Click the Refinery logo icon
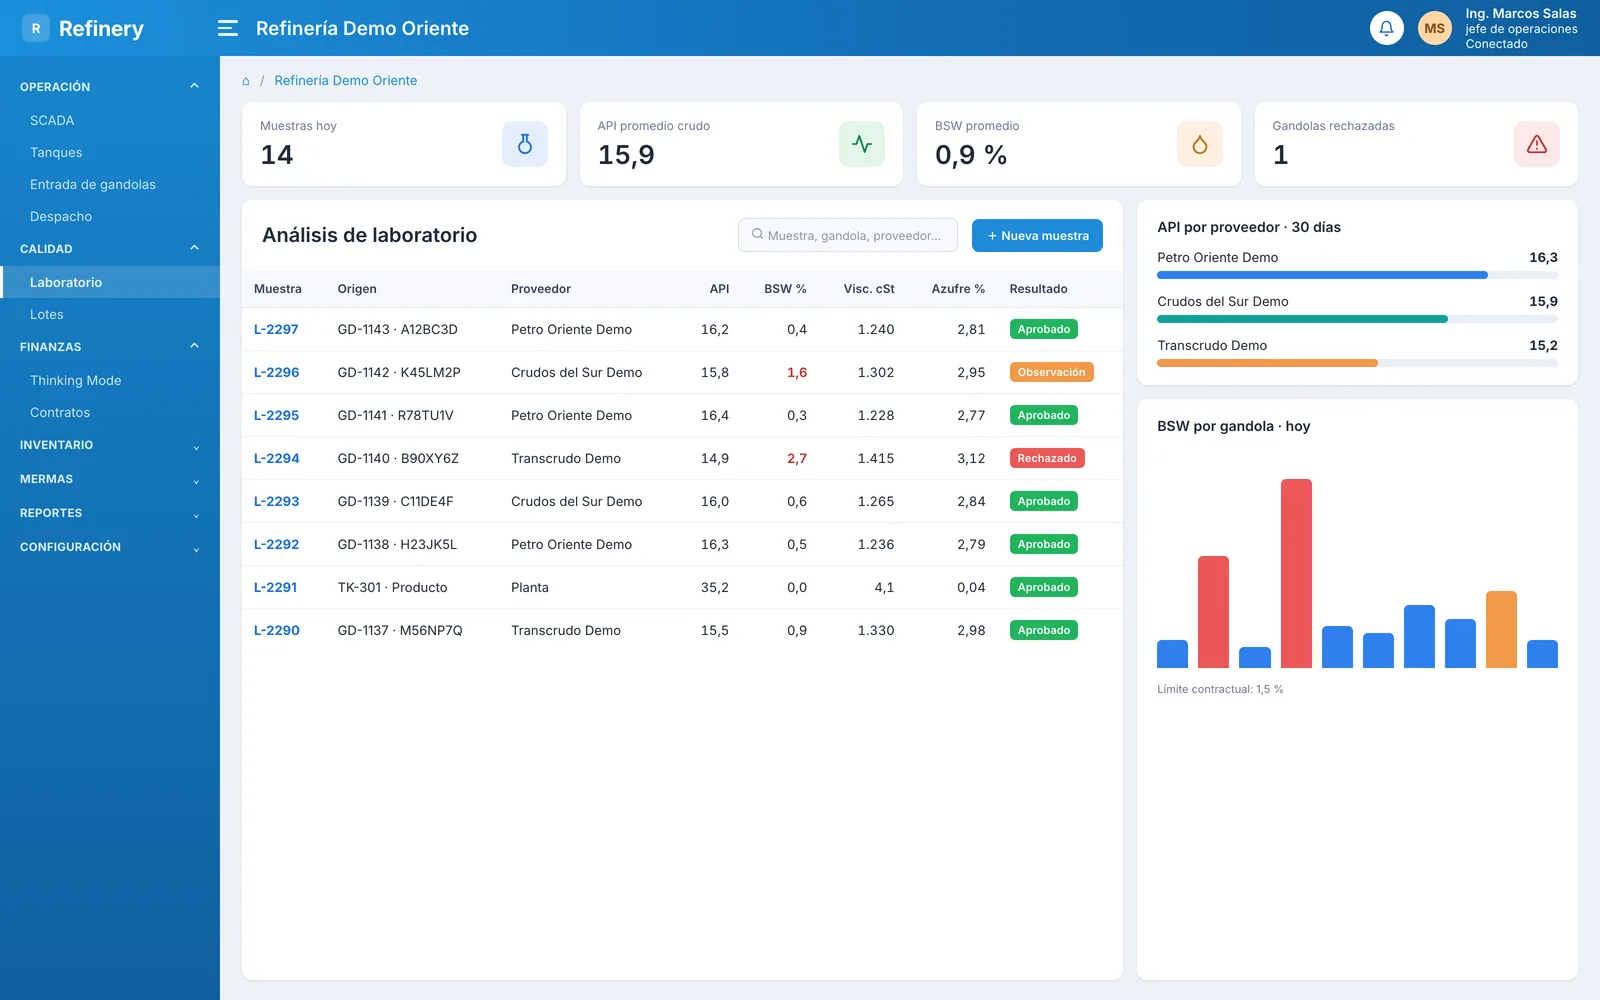The image size is (1600, 1000). click(x=36, y=28)
